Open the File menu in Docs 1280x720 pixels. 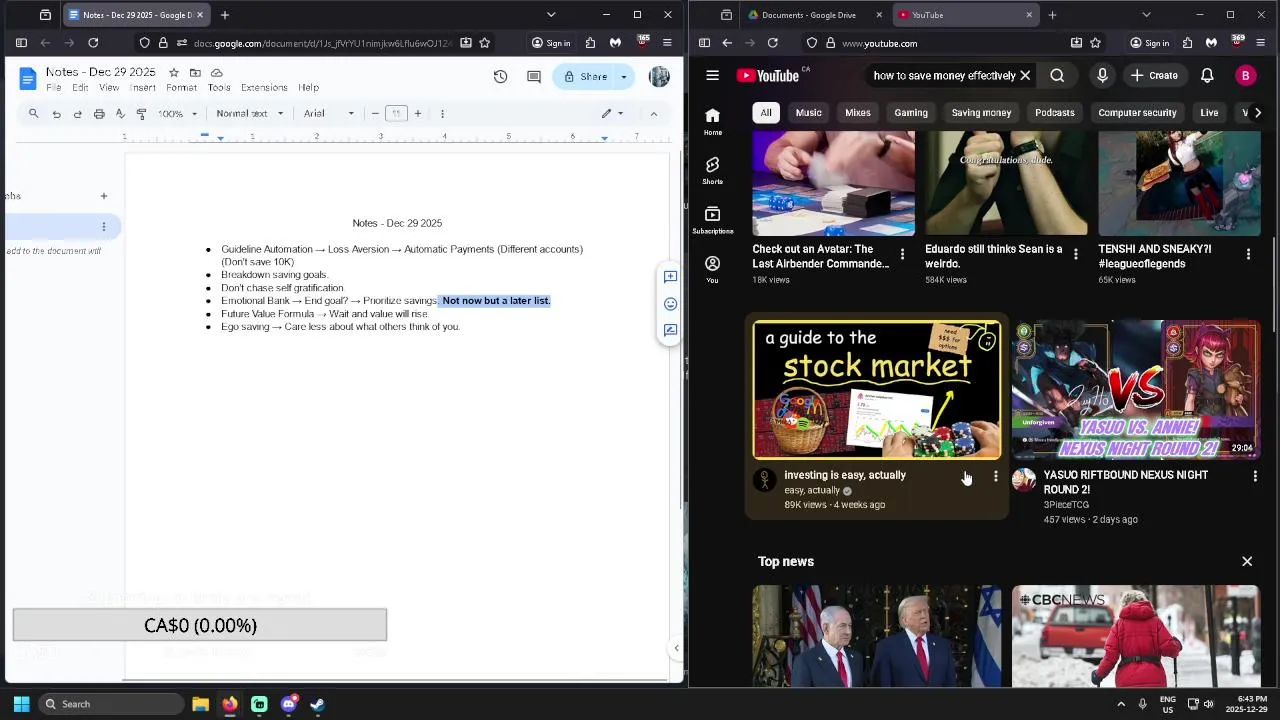click(54, 88)
